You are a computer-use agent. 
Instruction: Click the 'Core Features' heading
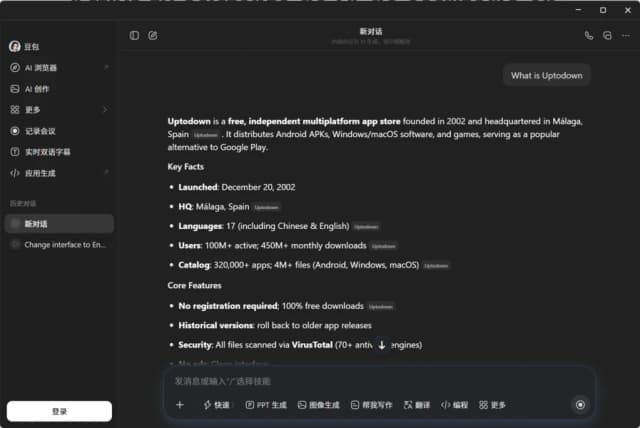194,285
